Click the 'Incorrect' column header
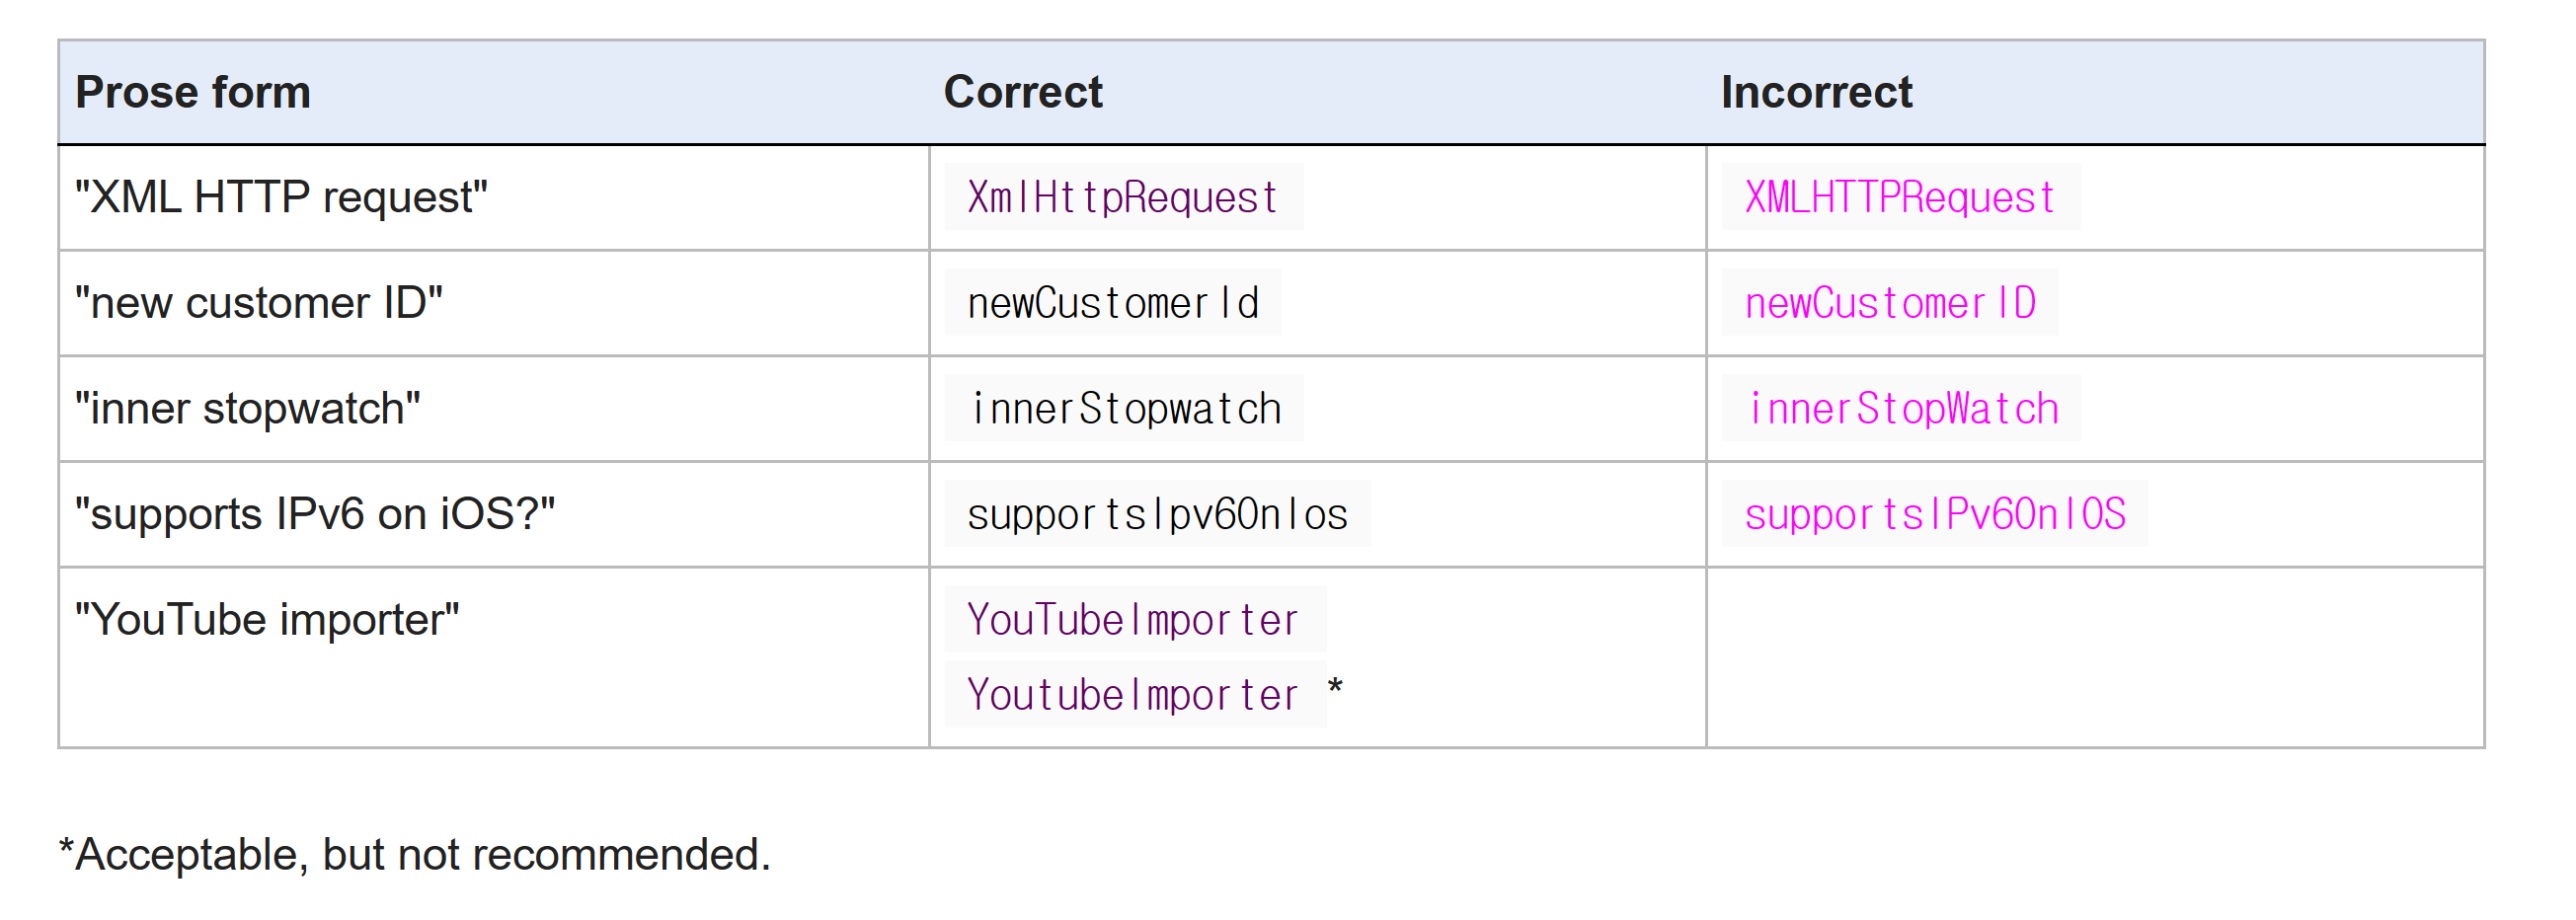Image resolution: width=2576 pixels, height=920 pixels. 1815,92
